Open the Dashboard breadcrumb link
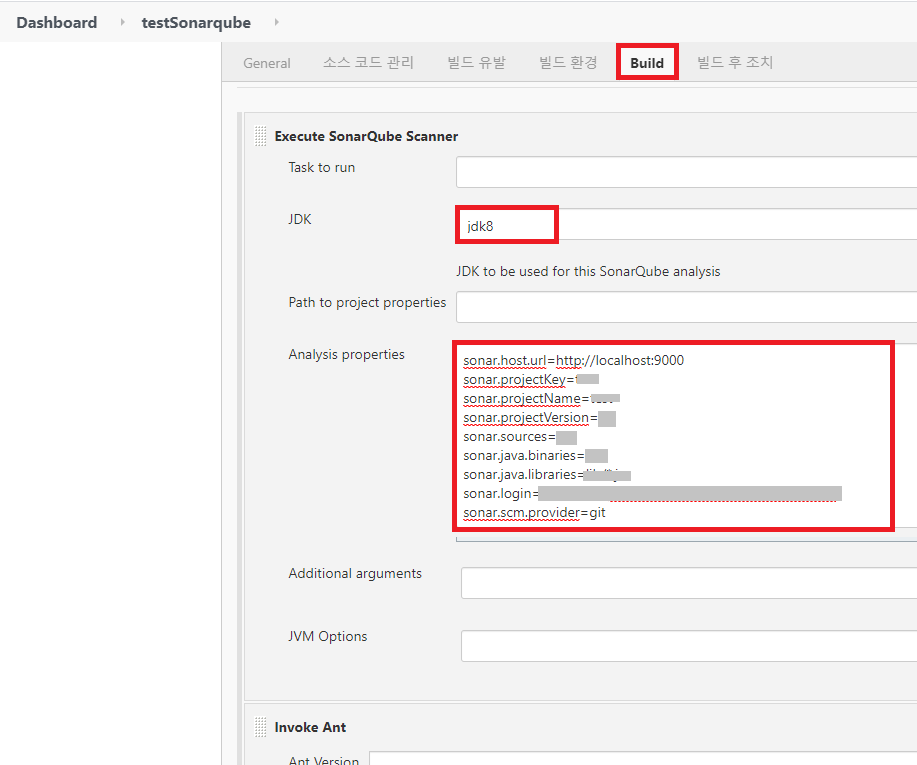This screenshot has height=765, width=917. coord(57,22)
